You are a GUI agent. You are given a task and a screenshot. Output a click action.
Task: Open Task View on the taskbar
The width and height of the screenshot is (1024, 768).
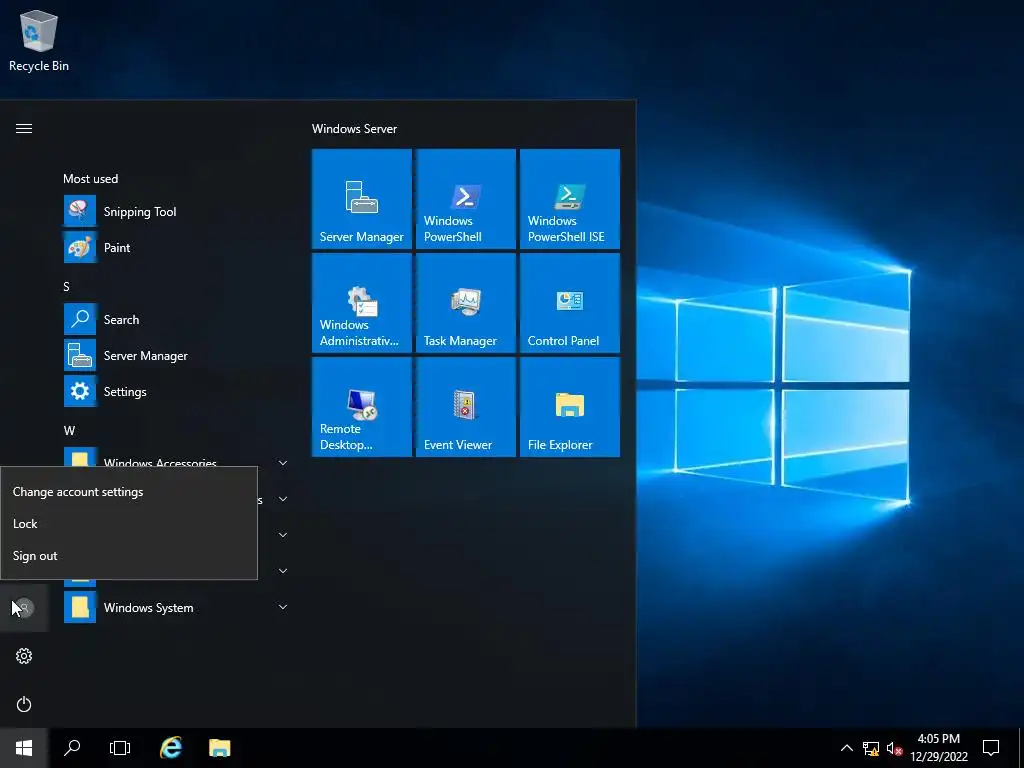click(120, 748)
